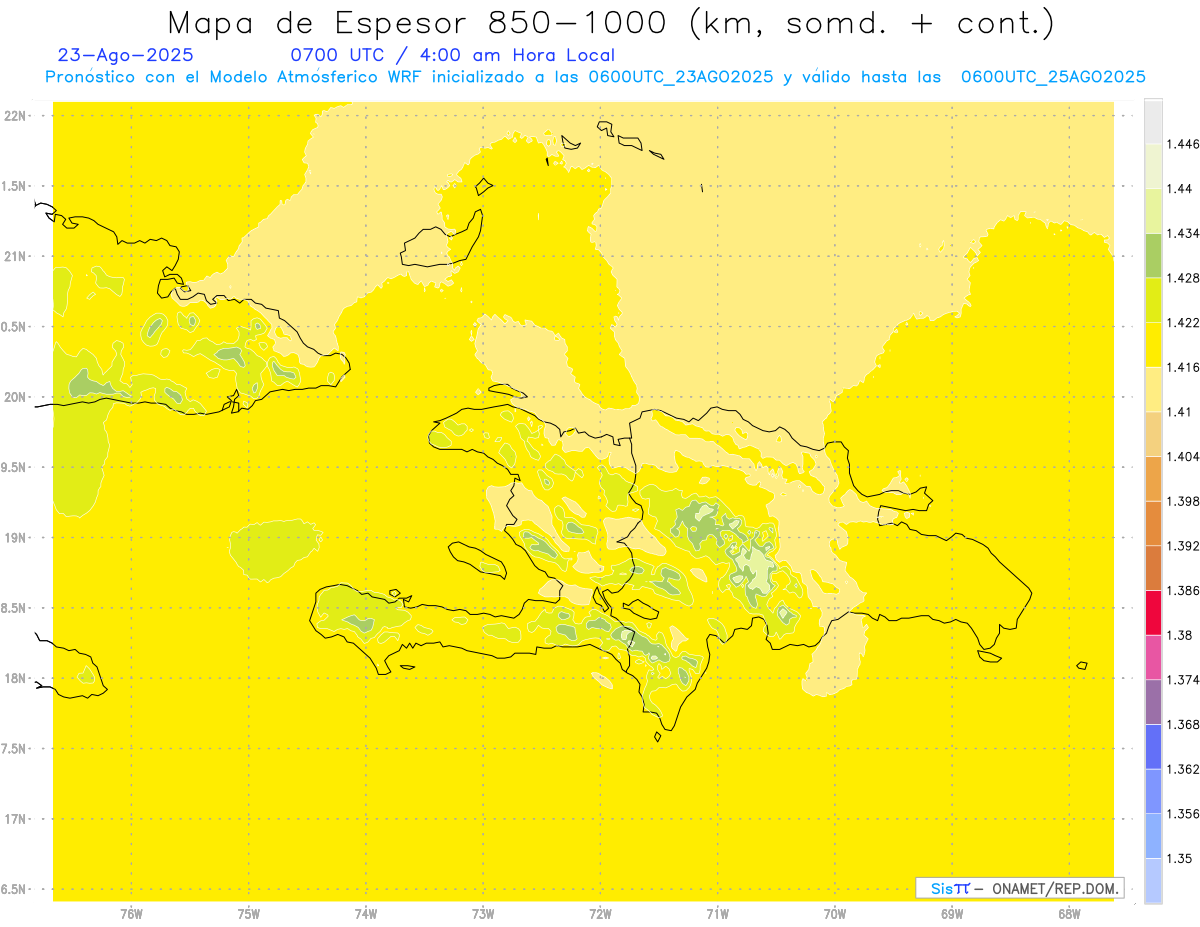Click the legend value 1.434
This screenshot has height=927, width=1200.
coord(1182,233)
